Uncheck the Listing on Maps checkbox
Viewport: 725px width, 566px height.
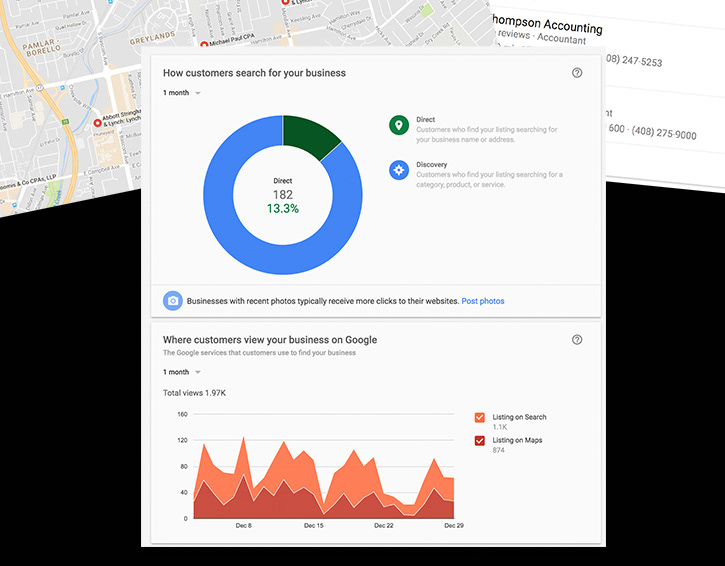(479, 440)
